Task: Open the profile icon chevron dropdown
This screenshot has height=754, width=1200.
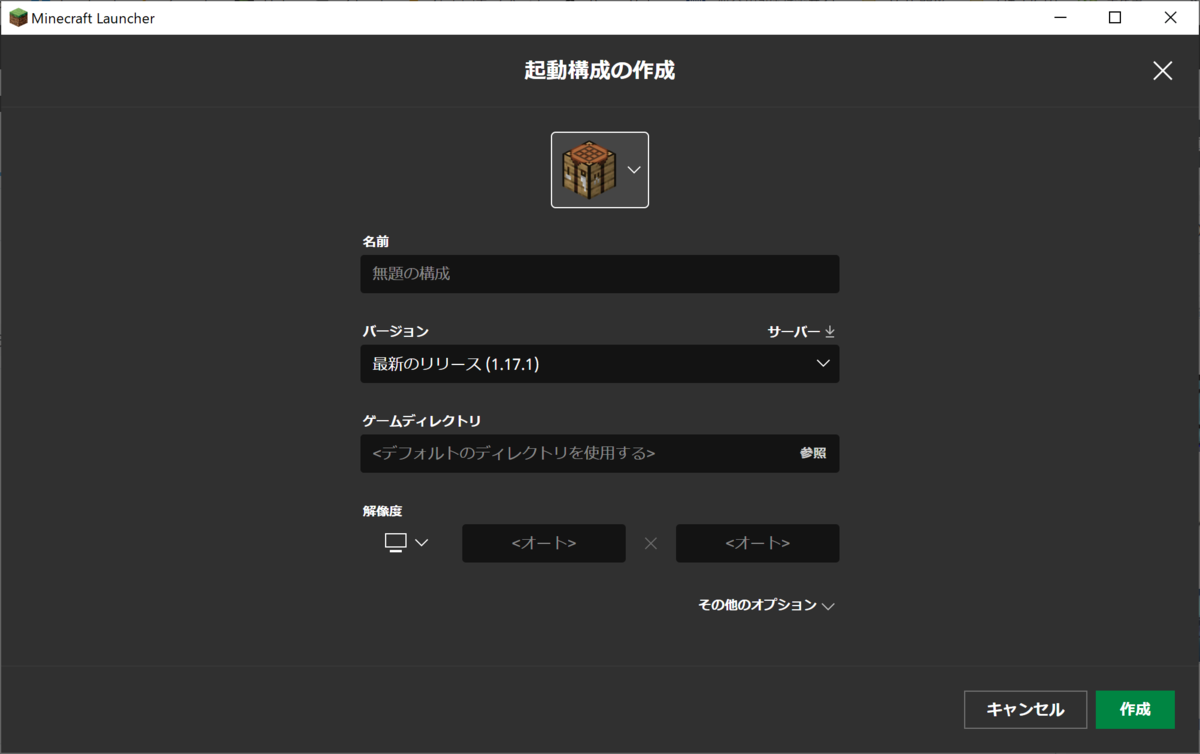Action: tap(634, 170)
